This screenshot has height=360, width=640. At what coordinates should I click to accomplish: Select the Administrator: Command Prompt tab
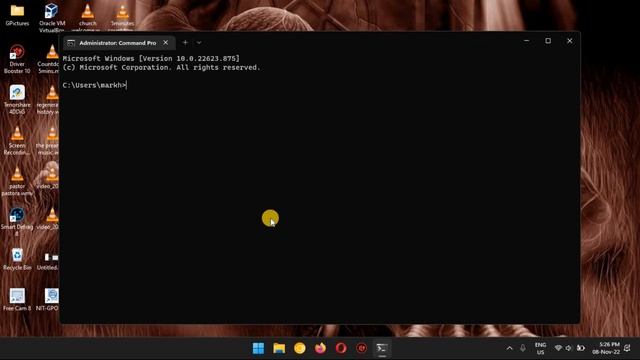coord(119,42)
